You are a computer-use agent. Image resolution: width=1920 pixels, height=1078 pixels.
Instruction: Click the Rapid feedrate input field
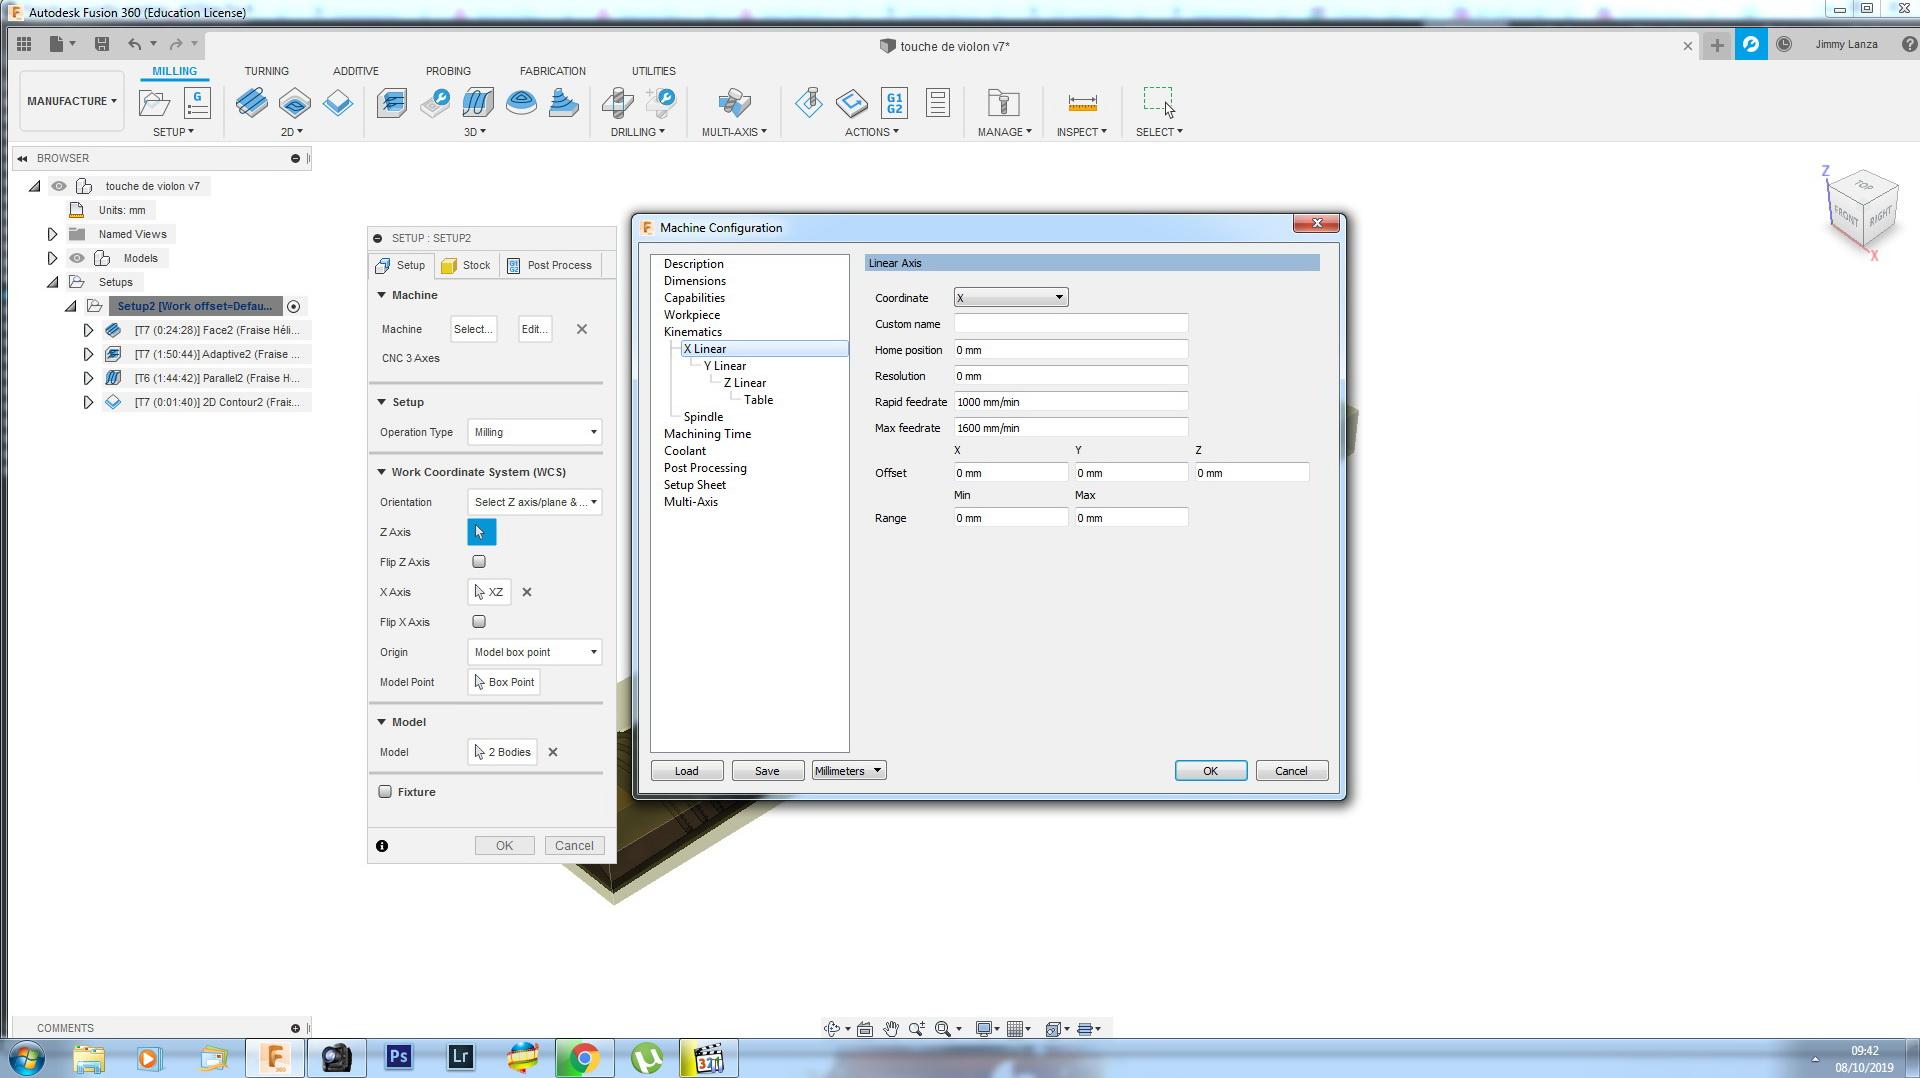1070,402
